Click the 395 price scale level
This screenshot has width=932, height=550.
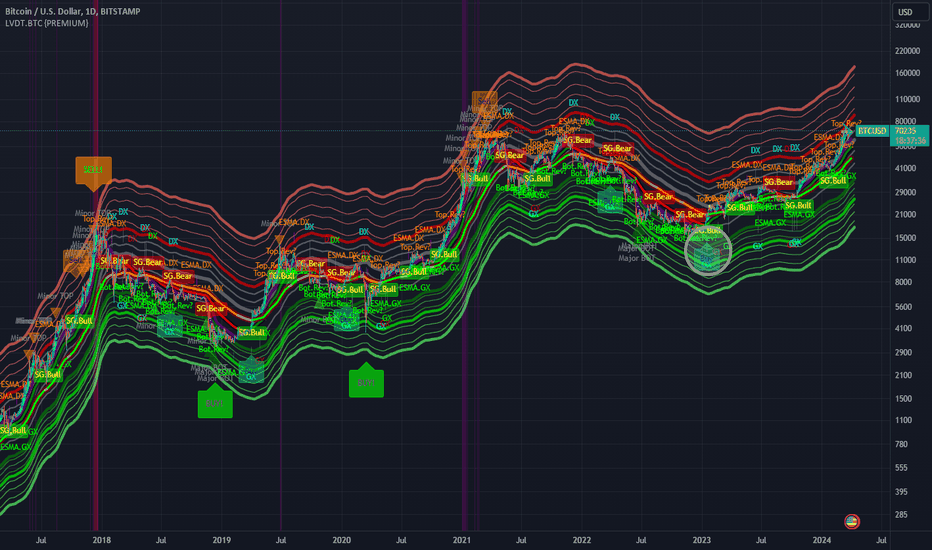[901, 492]
